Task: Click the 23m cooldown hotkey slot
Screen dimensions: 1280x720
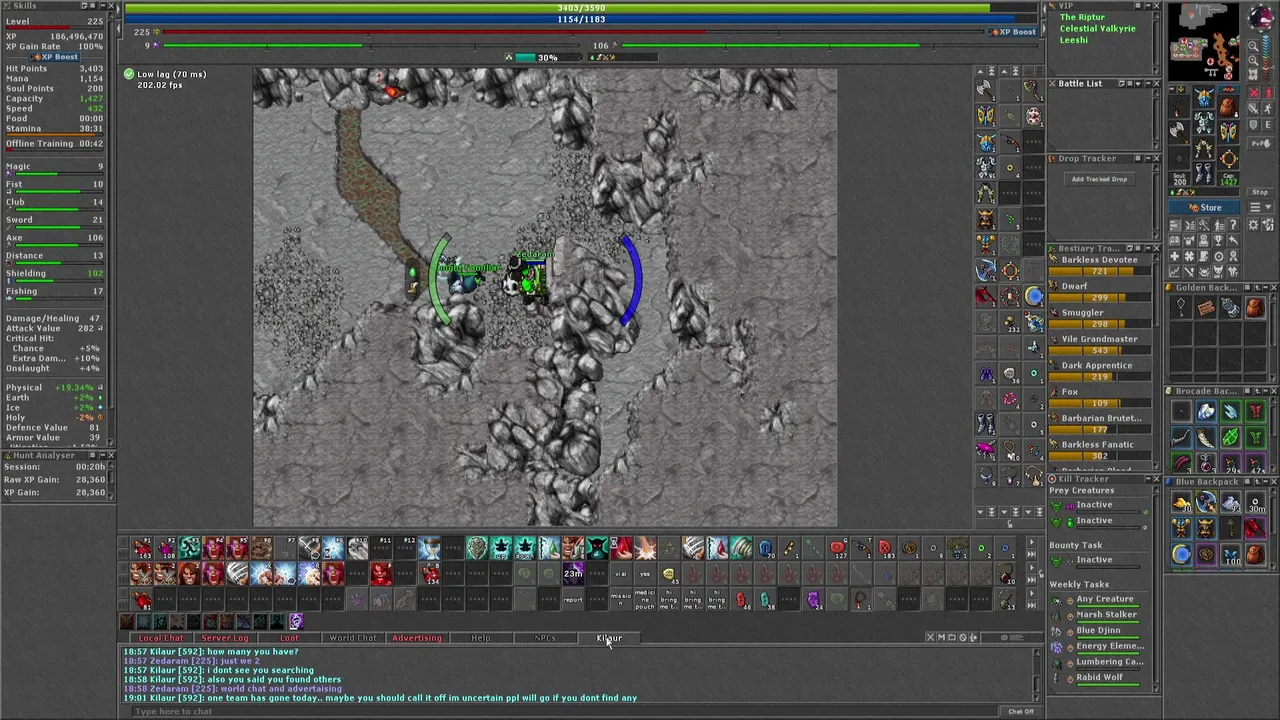Action: 573,573
